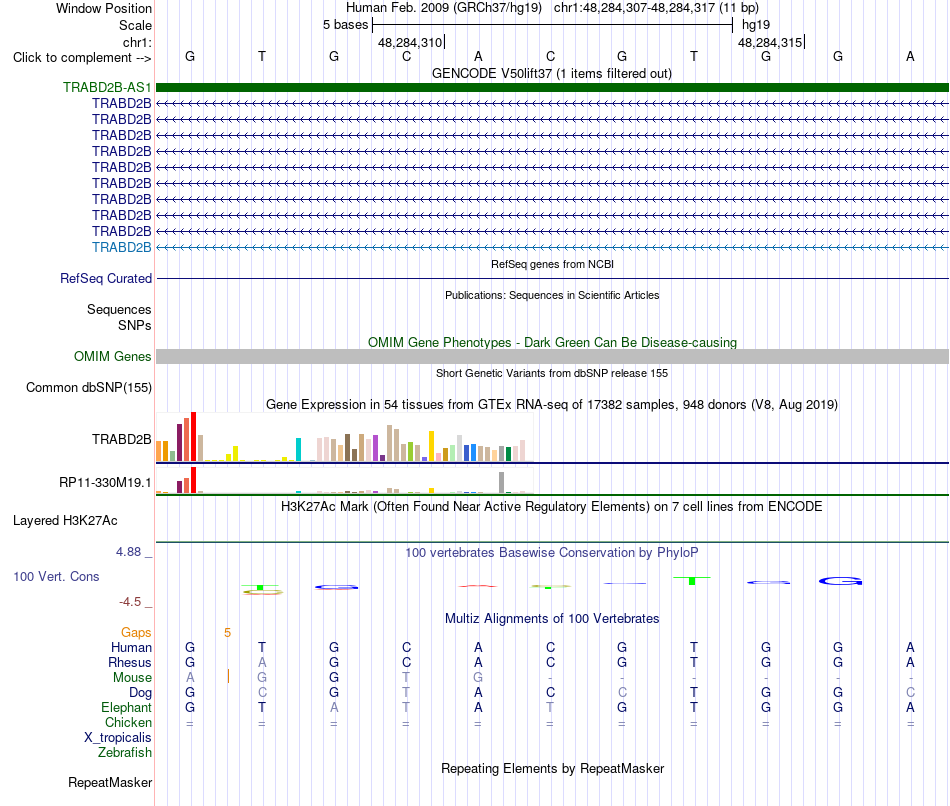Click the 48,284,310 coordinate marker
Viewport: 950px width, 806px height.
click(410, 42)
